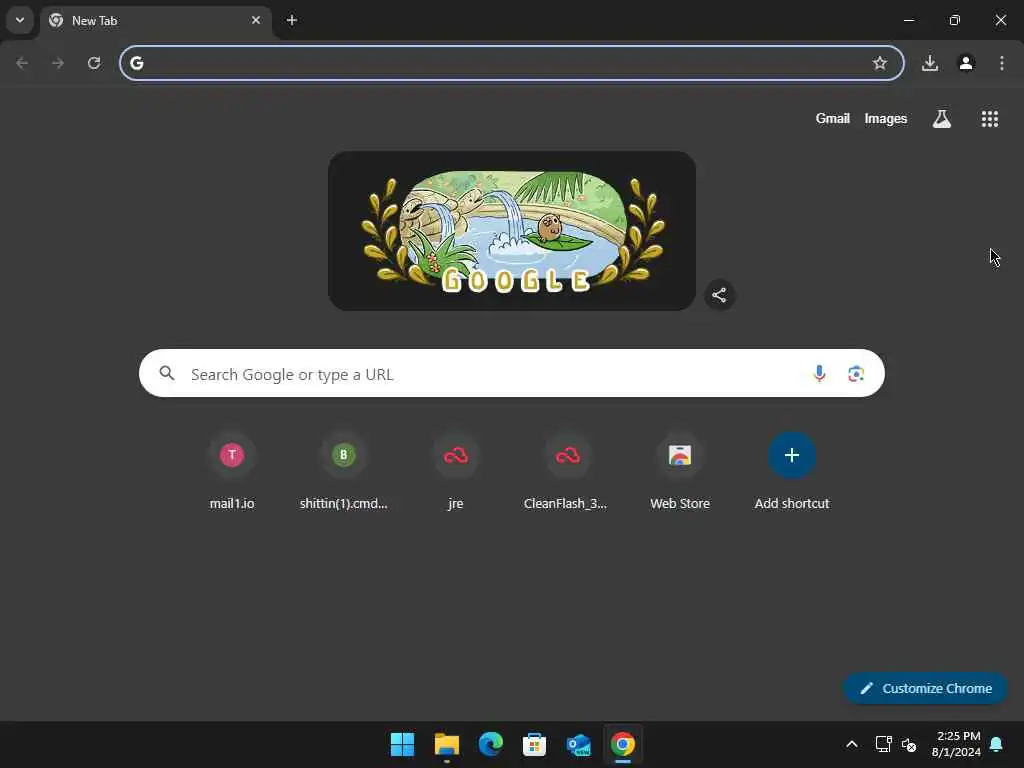Click the forward navigation arrow
Viewport: 1024px width, 768px height.
coord(57,63)
